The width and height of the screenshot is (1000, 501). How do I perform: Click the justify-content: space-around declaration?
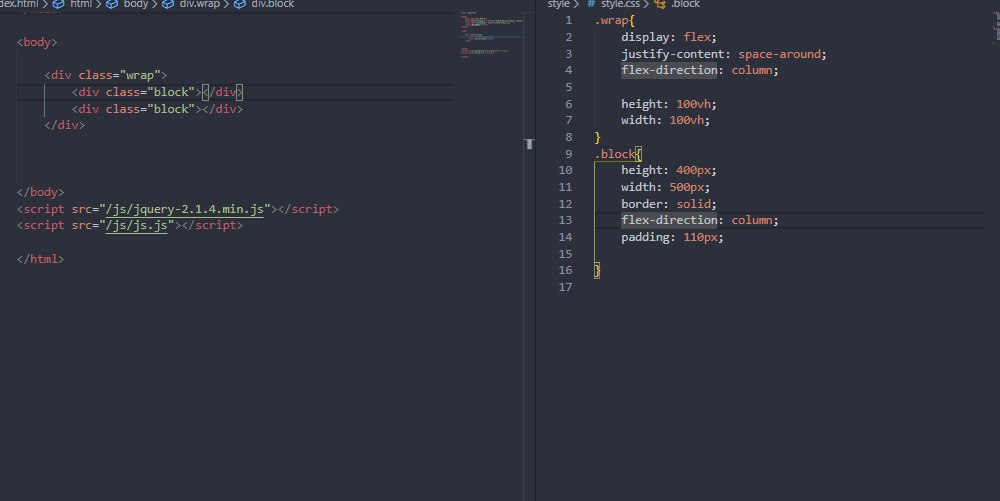(x=724, y=54)
